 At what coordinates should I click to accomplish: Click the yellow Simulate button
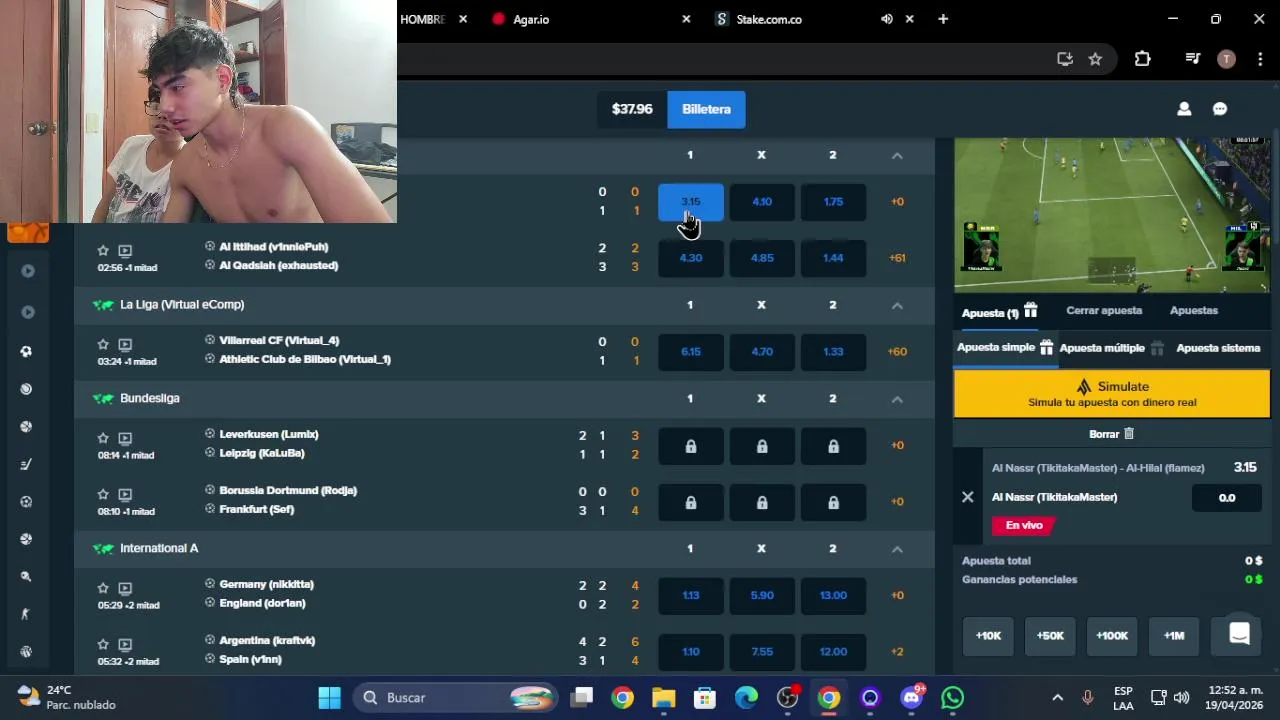1111,393
